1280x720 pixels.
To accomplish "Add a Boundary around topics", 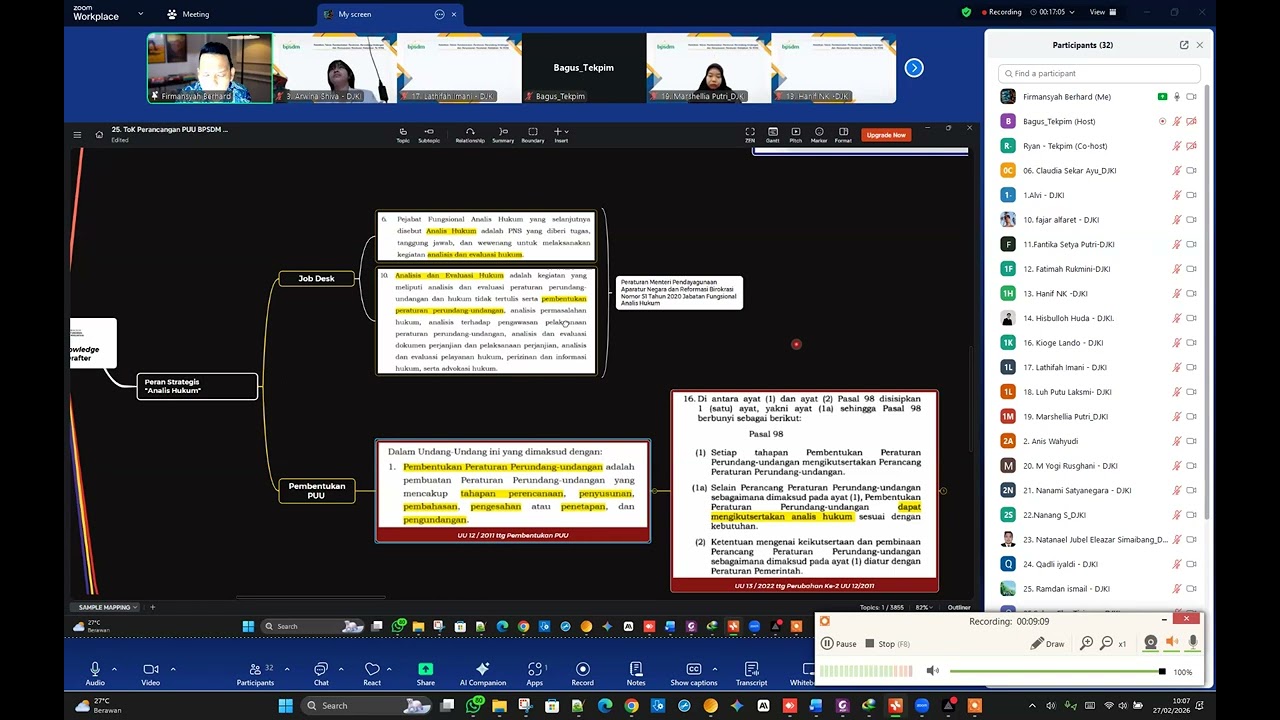I will click(532, 135).
